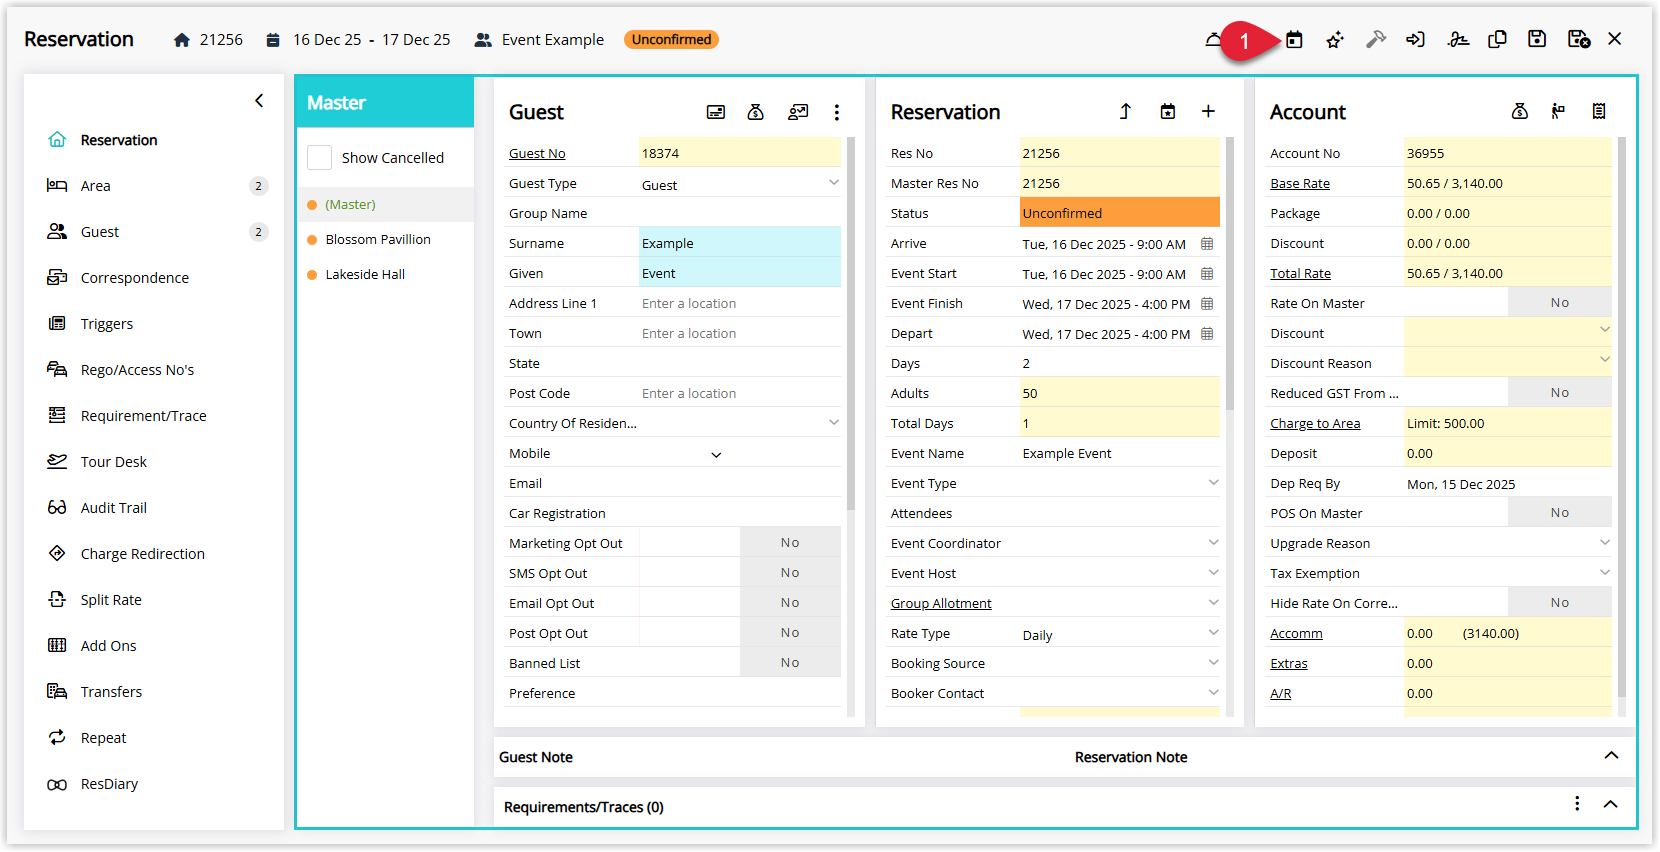This screenshot has height=852, width=1660.
Task: Open date picker beside Event Start field
Action: click(1207, 274)
